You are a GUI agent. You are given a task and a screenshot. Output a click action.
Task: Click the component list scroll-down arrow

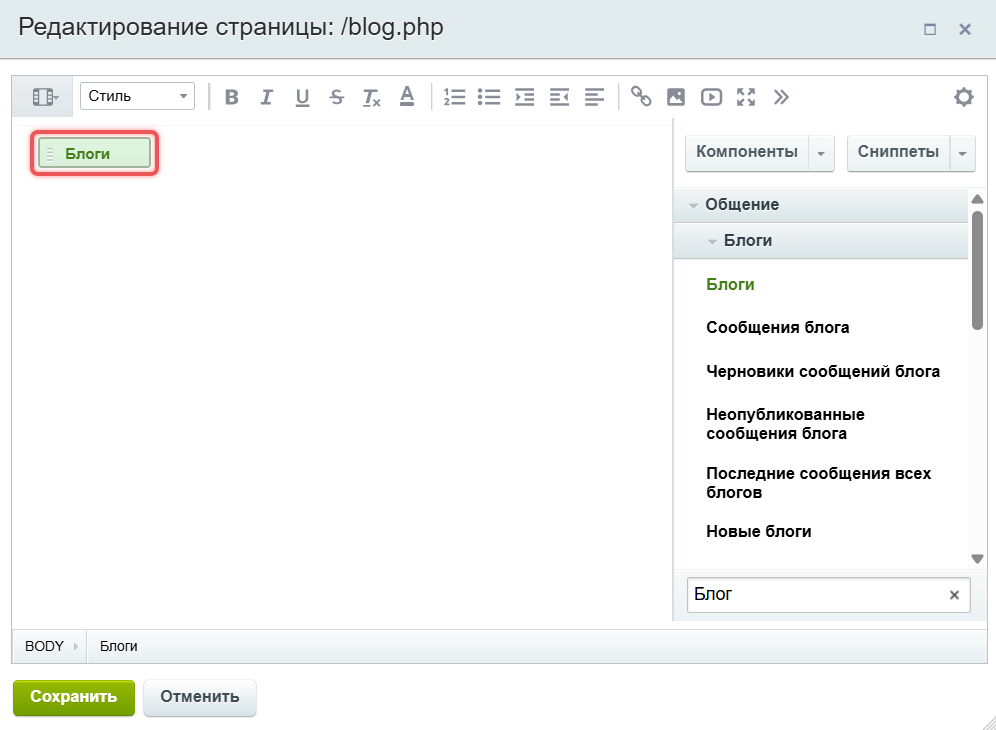click(x=978, y=559)
